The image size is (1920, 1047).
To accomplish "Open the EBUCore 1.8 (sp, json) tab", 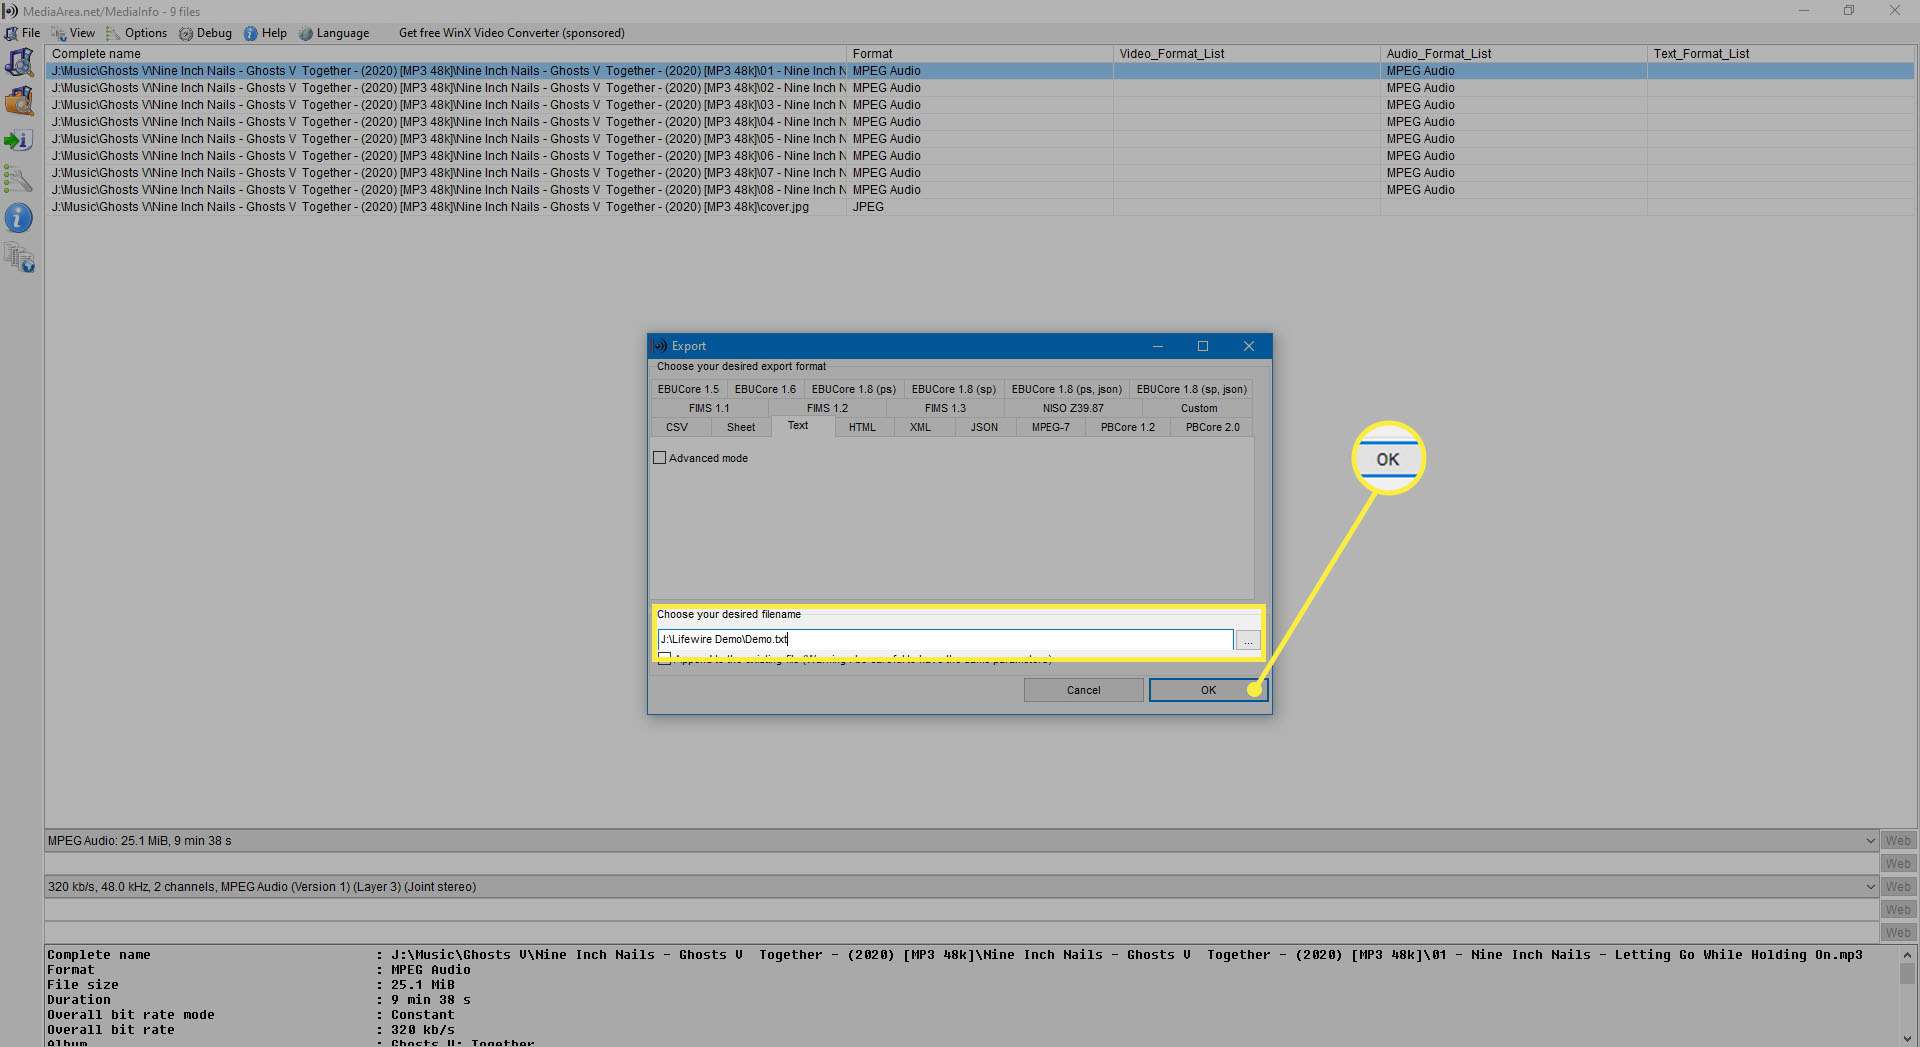I will pos(1191,389).
